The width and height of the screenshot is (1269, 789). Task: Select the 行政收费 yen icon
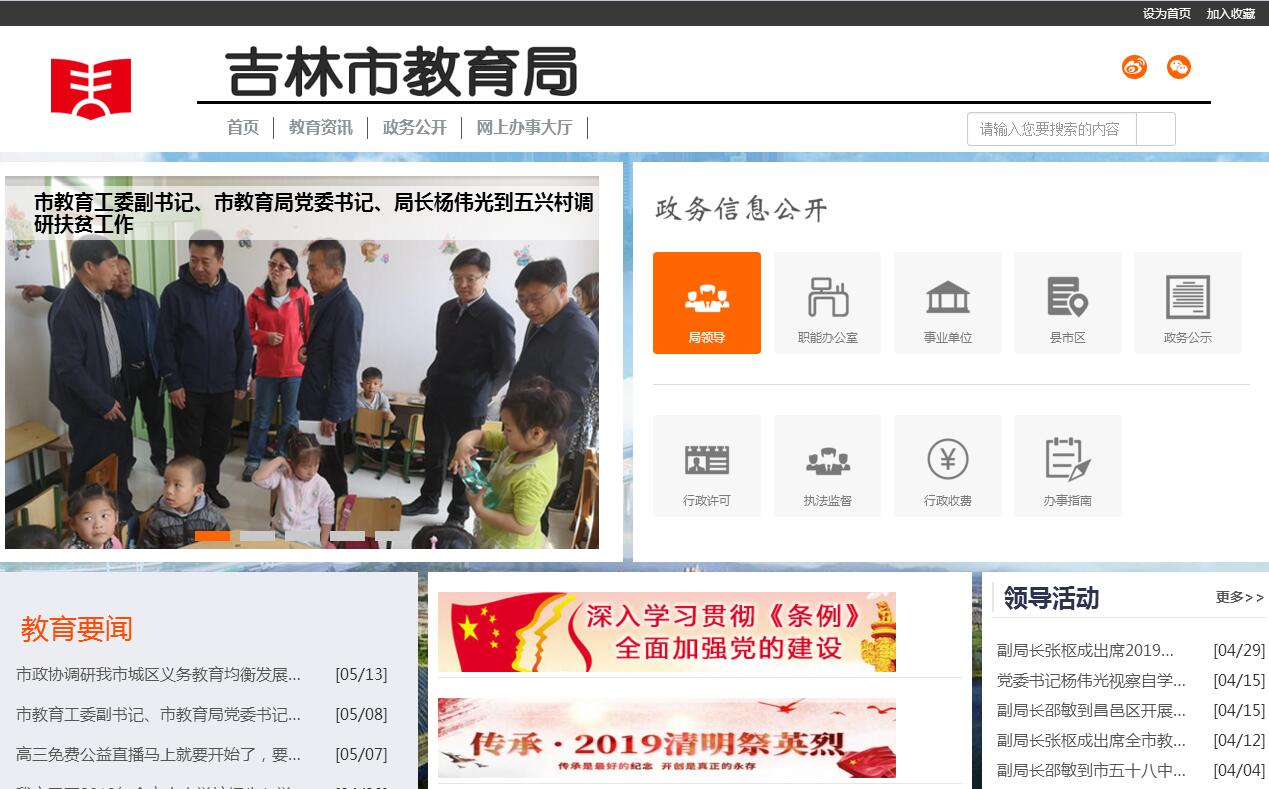point(947,465)
